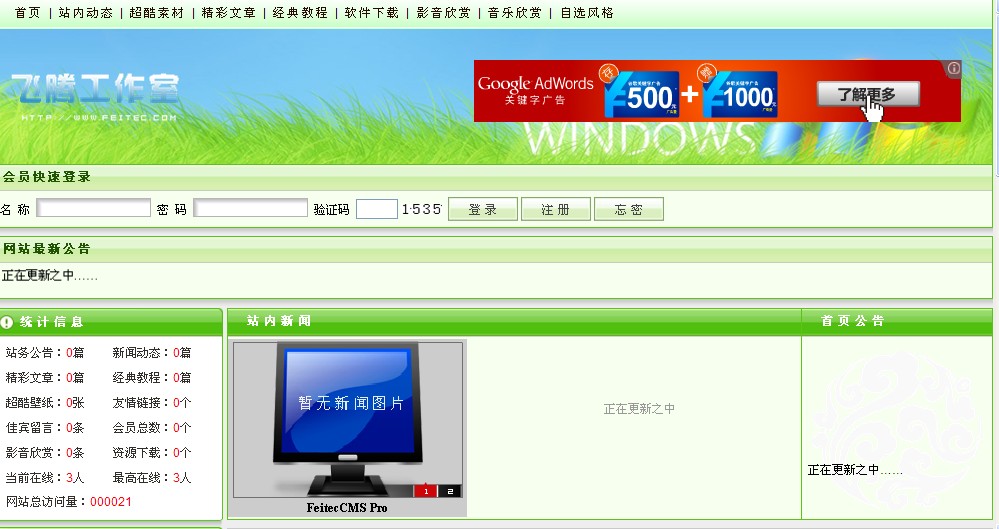Click the 统计信息 panel title
This screenshot has height=529, width=999.
point(52,322)
